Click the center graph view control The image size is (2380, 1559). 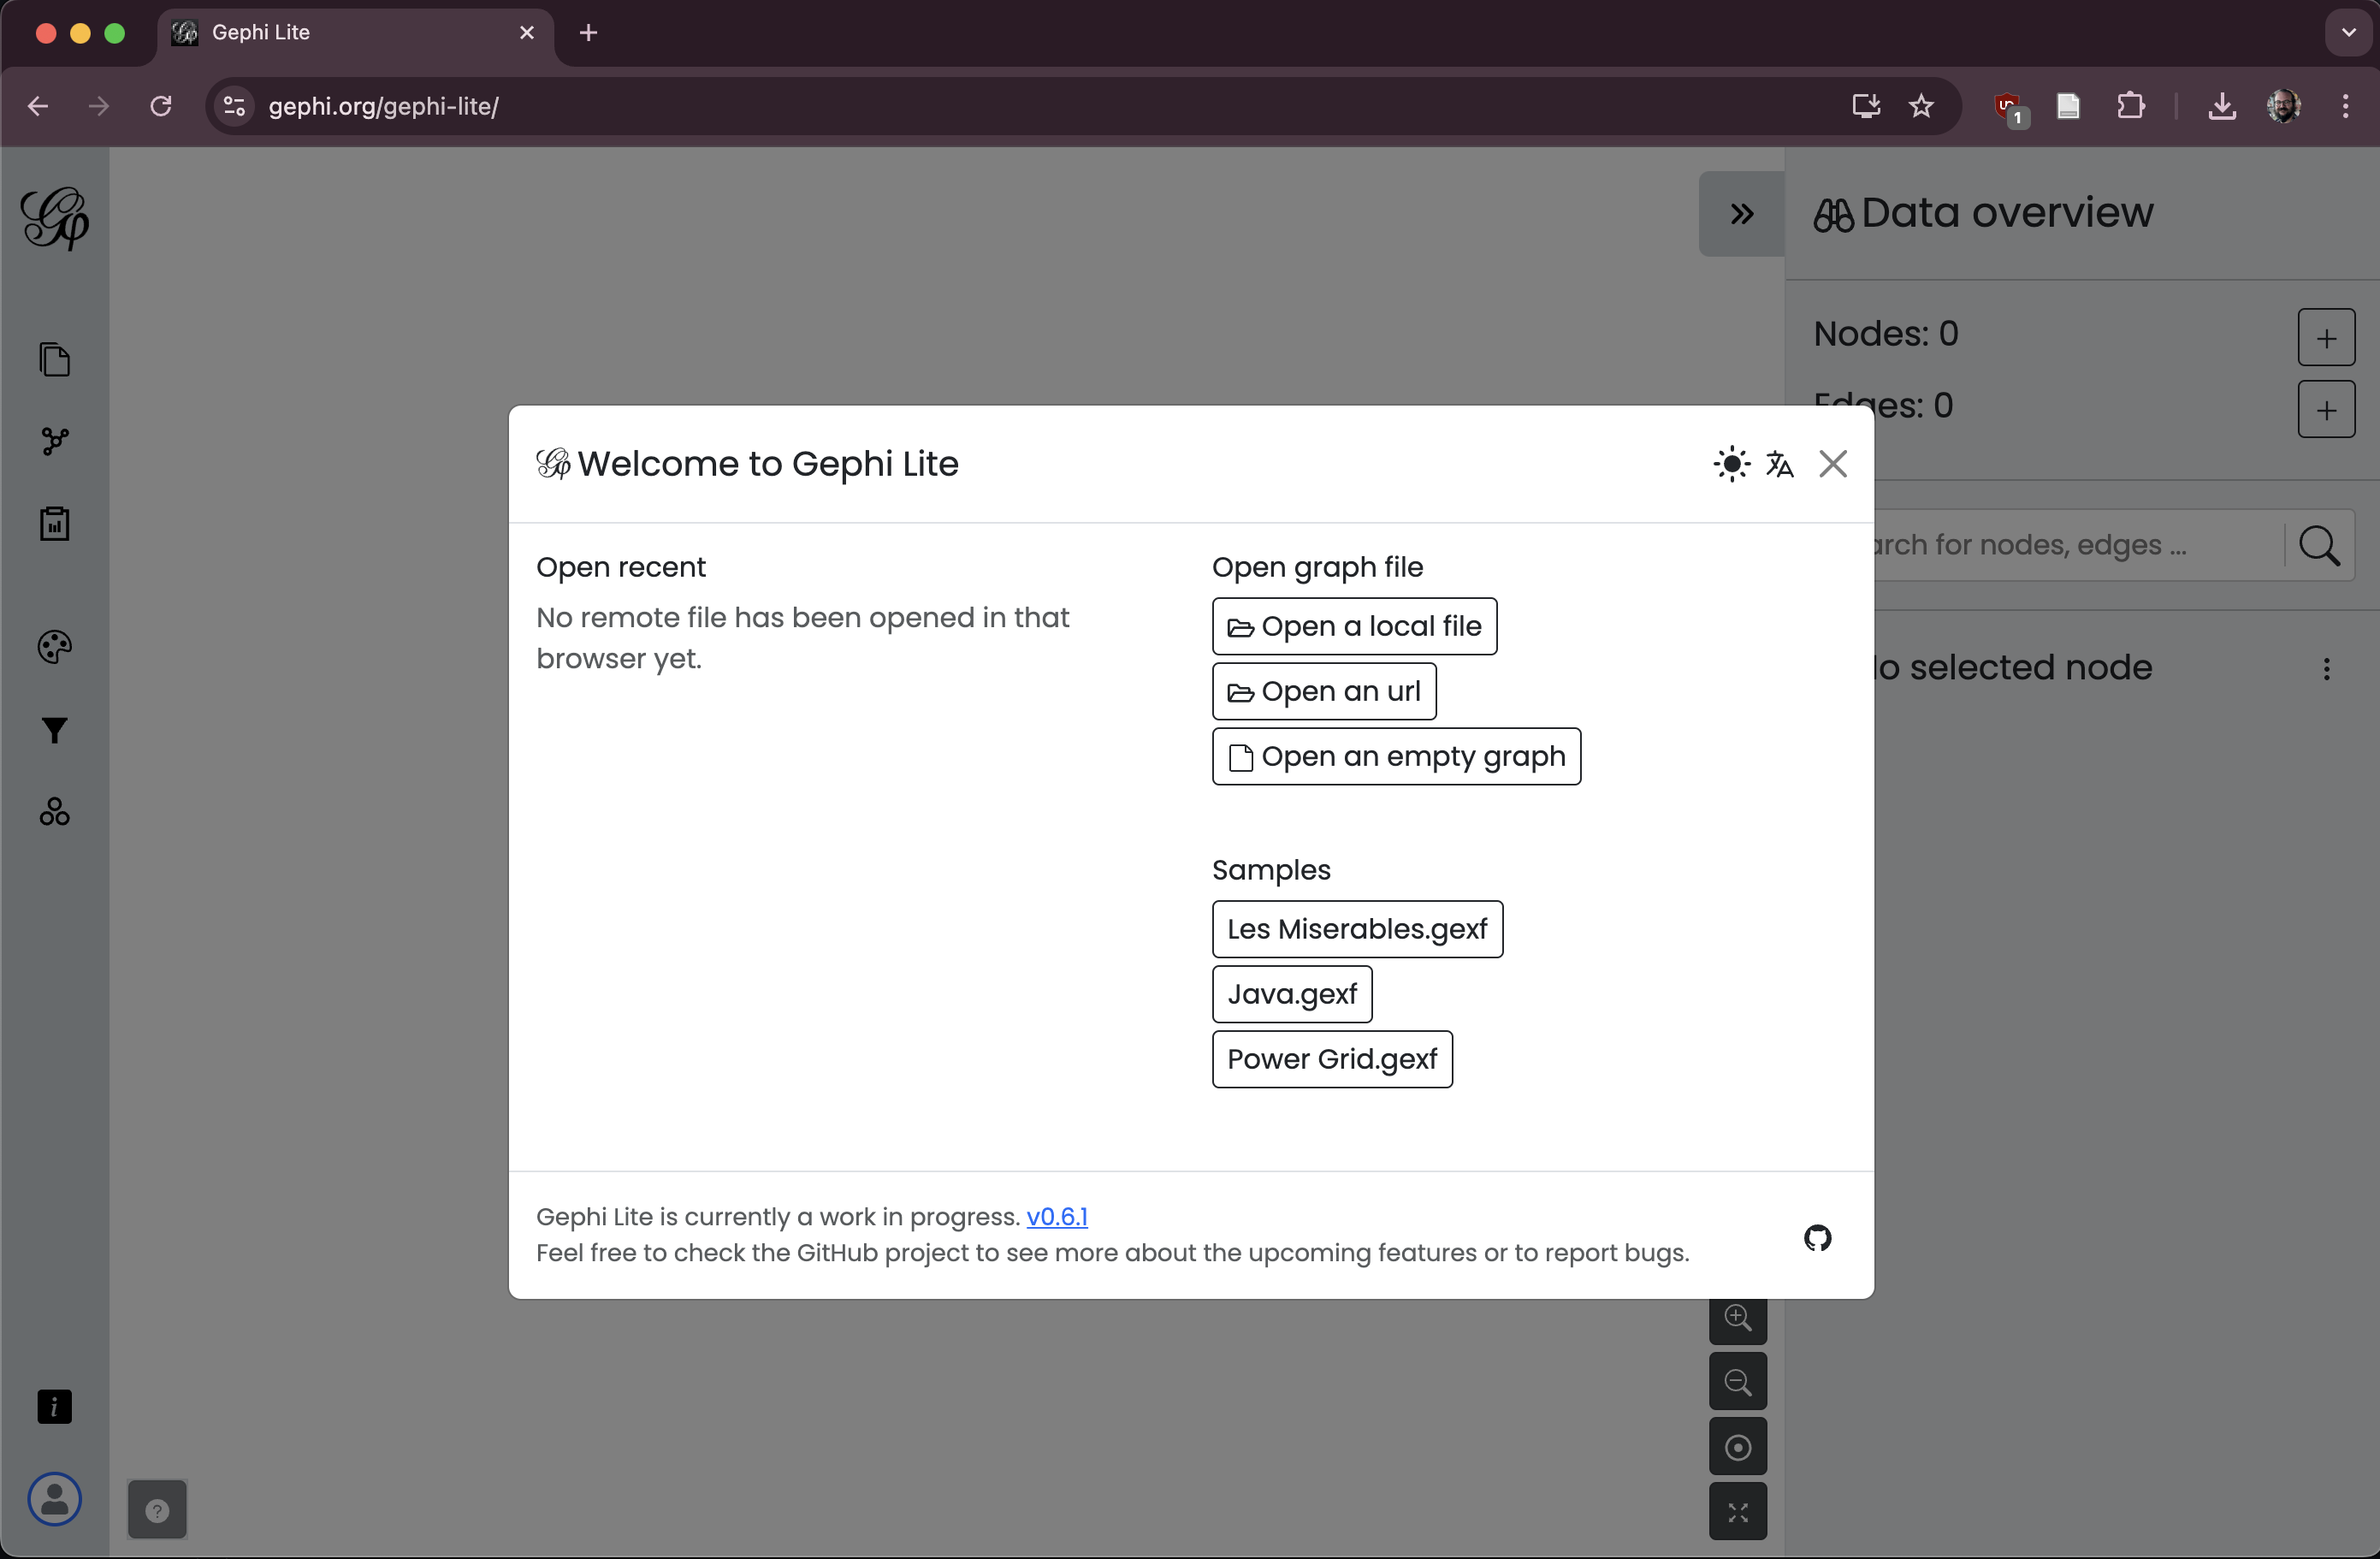1738,1447
